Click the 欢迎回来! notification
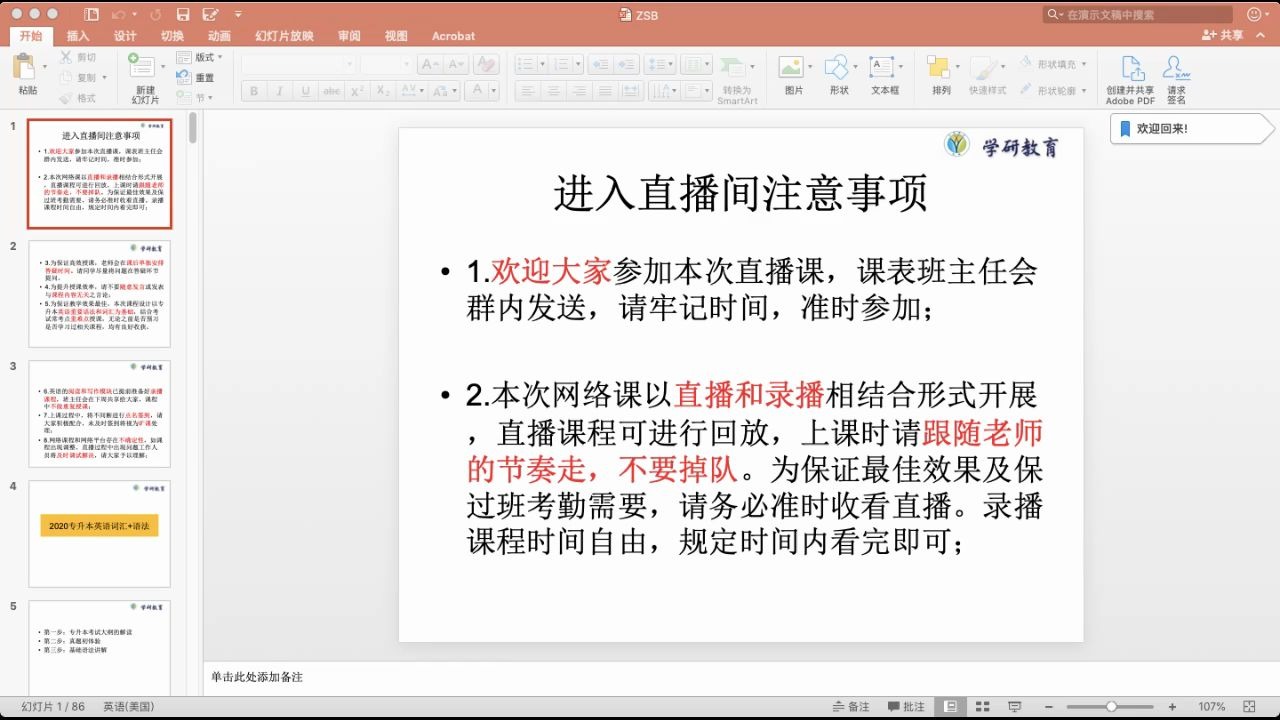 point(1193,129)
